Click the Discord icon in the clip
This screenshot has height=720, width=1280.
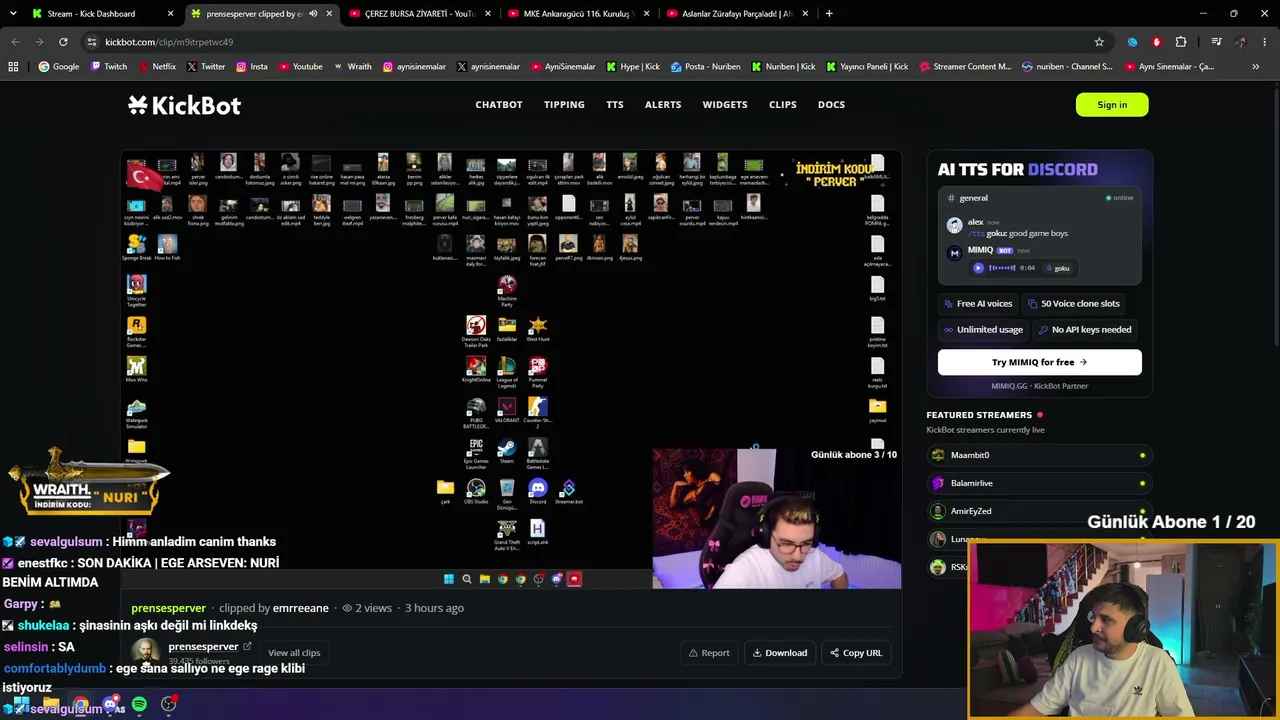tap(538, 491)
